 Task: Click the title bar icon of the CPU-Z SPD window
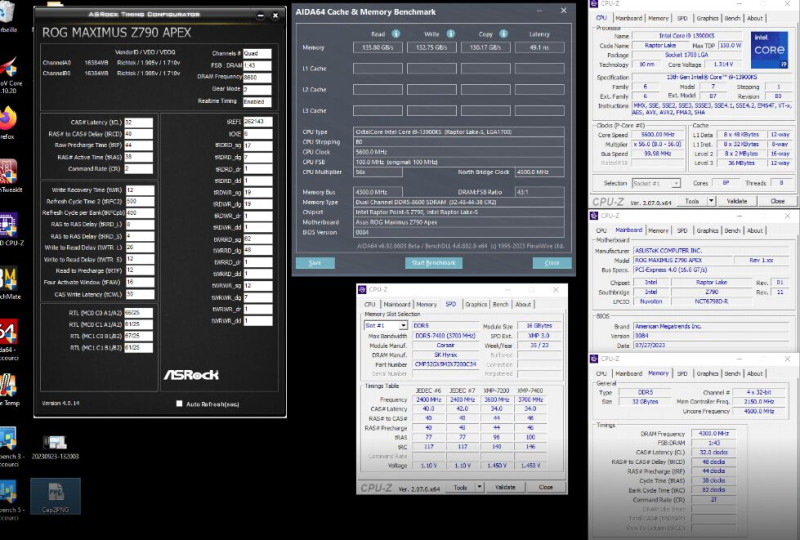pos(362,289)
